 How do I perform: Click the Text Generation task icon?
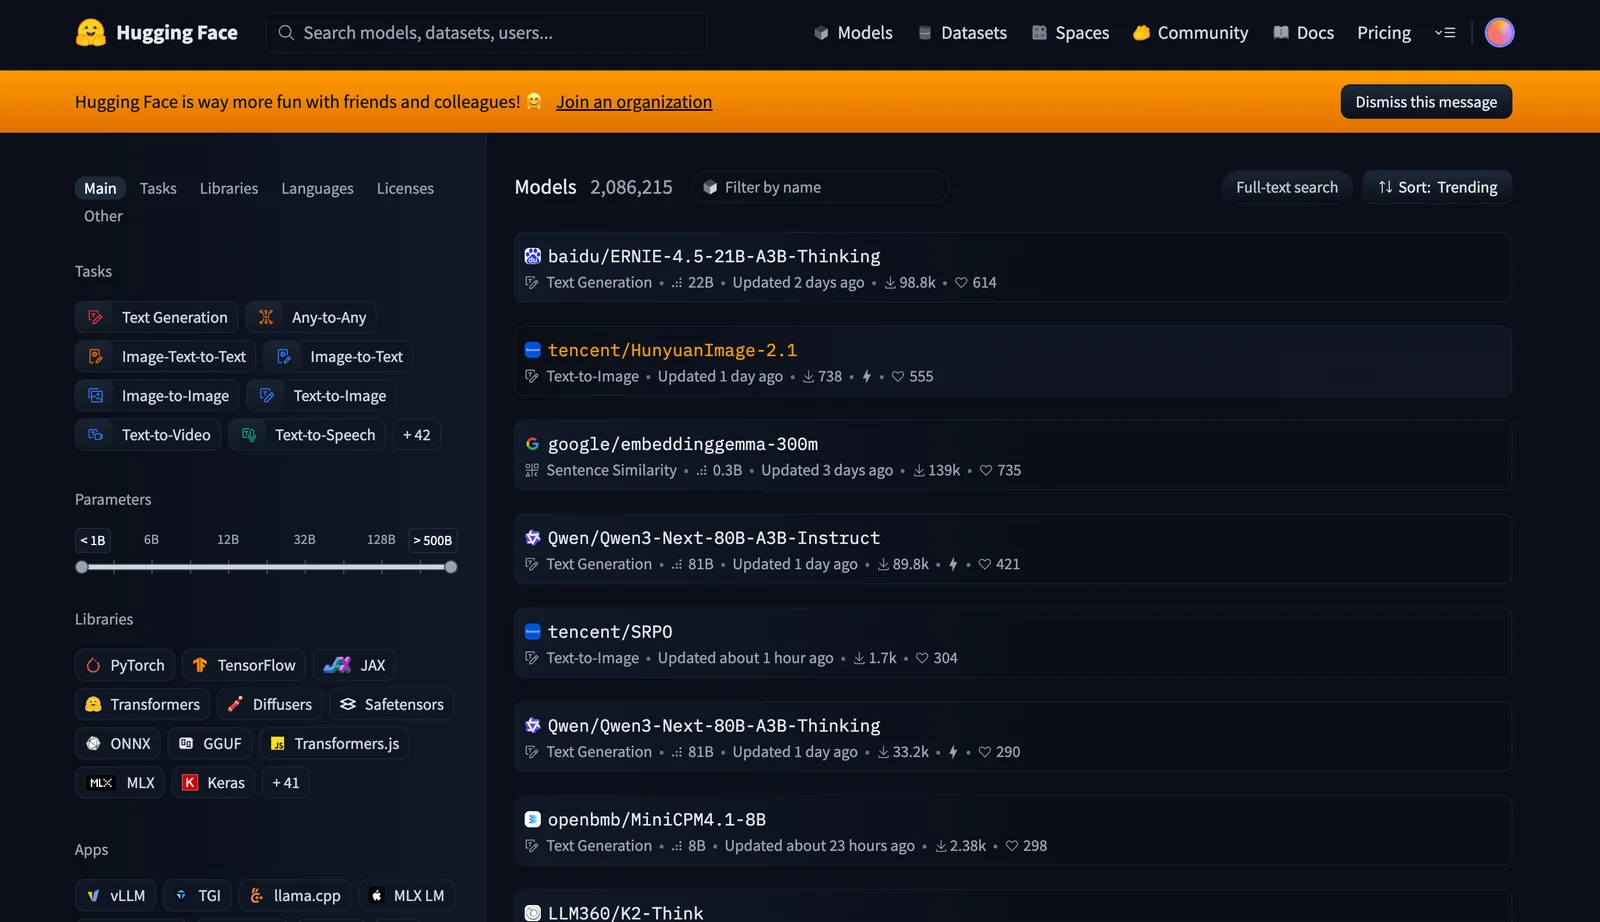[96, 317]
